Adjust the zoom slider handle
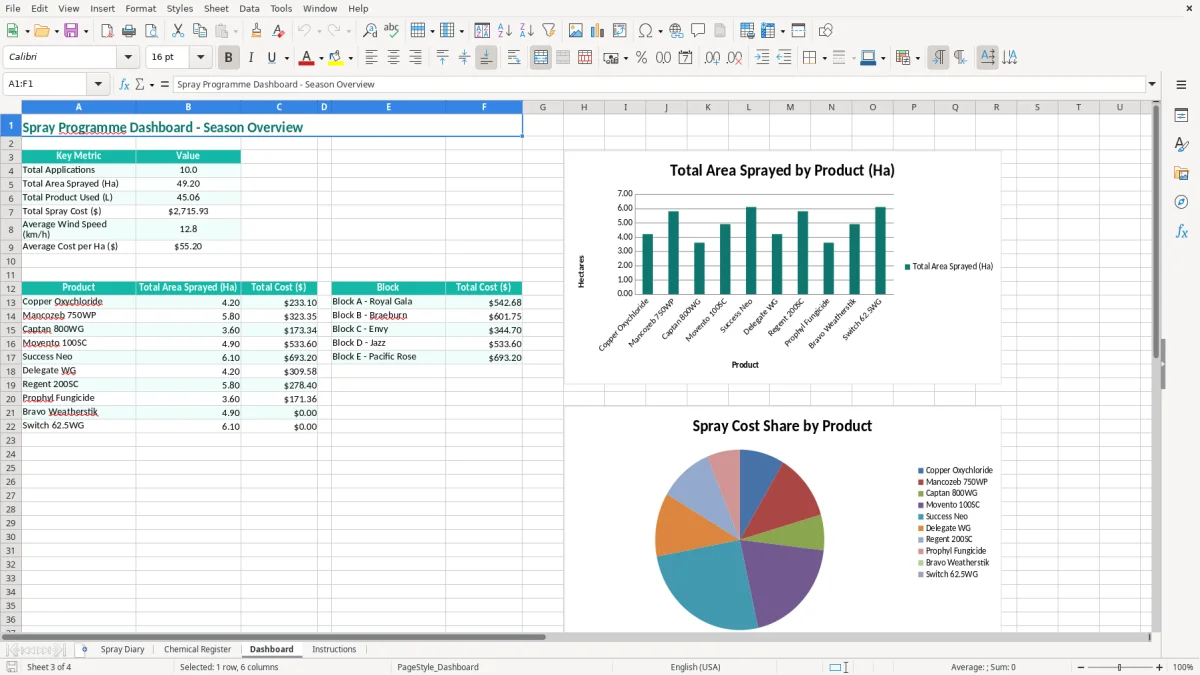Viewport: 1200px width, 675px height. 1119,667
